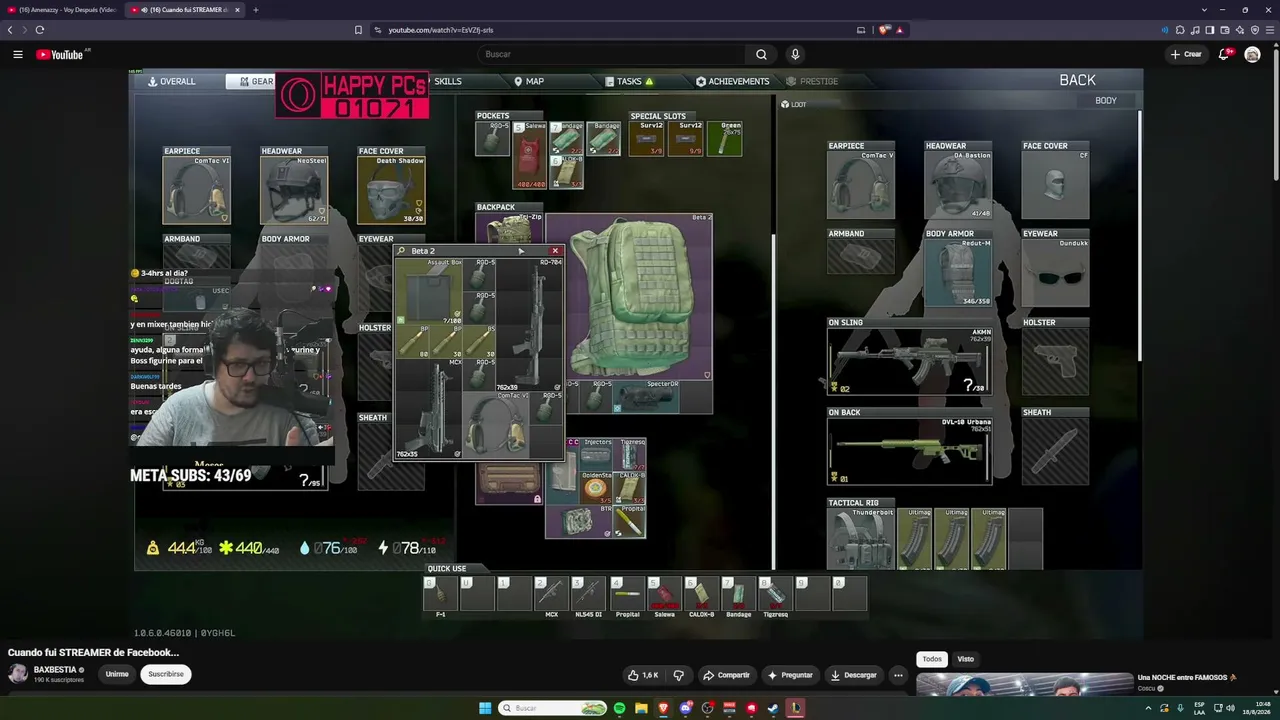Open the SKILLS tab in game
The height and width of the screenshot is (720, 1280).
tap(447, 81)
